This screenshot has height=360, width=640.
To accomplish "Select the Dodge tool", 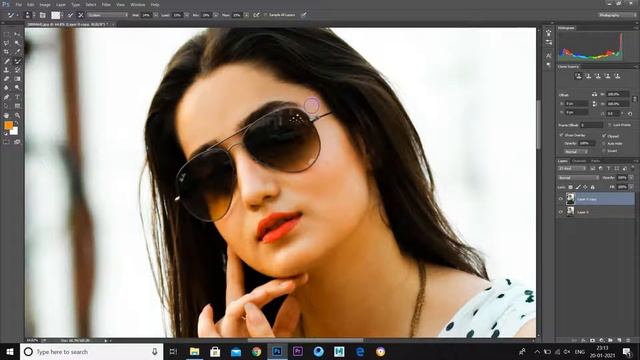I will click(x=17, y=88).
